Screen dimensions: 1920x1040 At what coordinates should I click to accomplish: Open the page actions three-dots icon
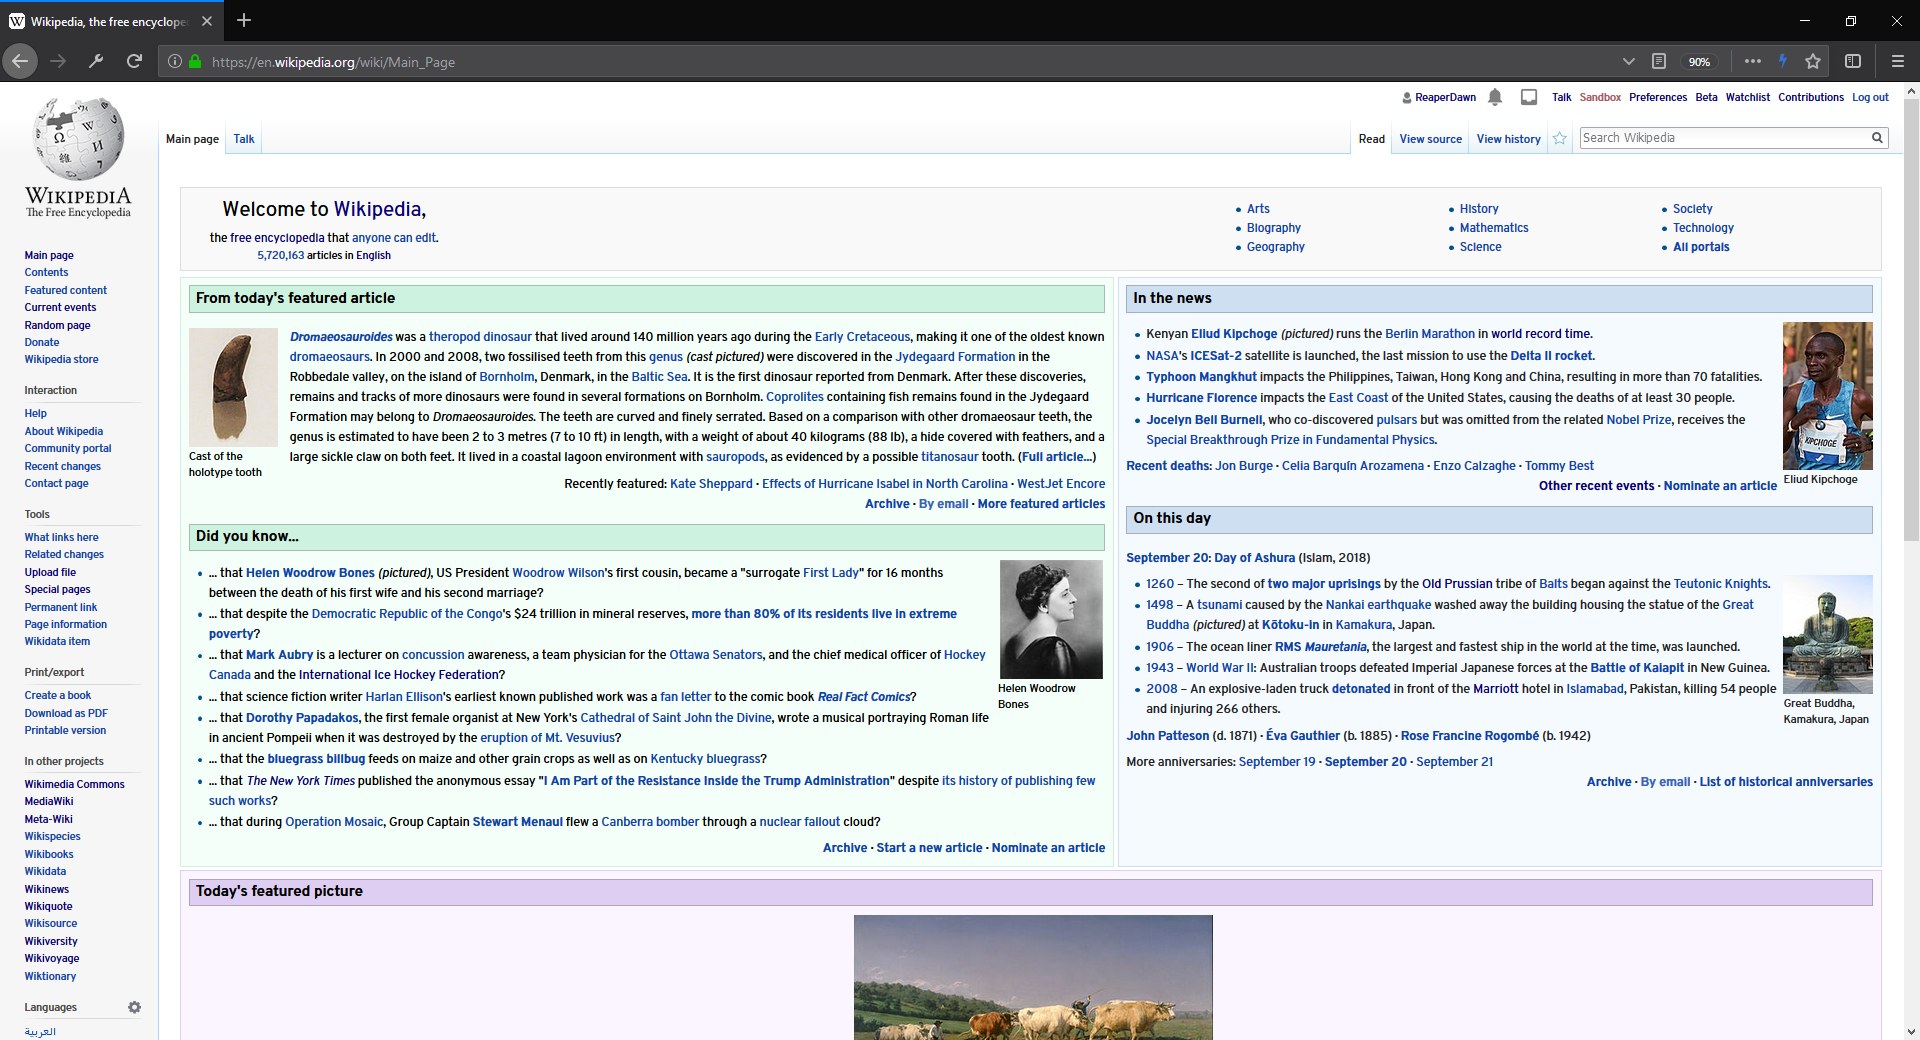pos(1752,61)
